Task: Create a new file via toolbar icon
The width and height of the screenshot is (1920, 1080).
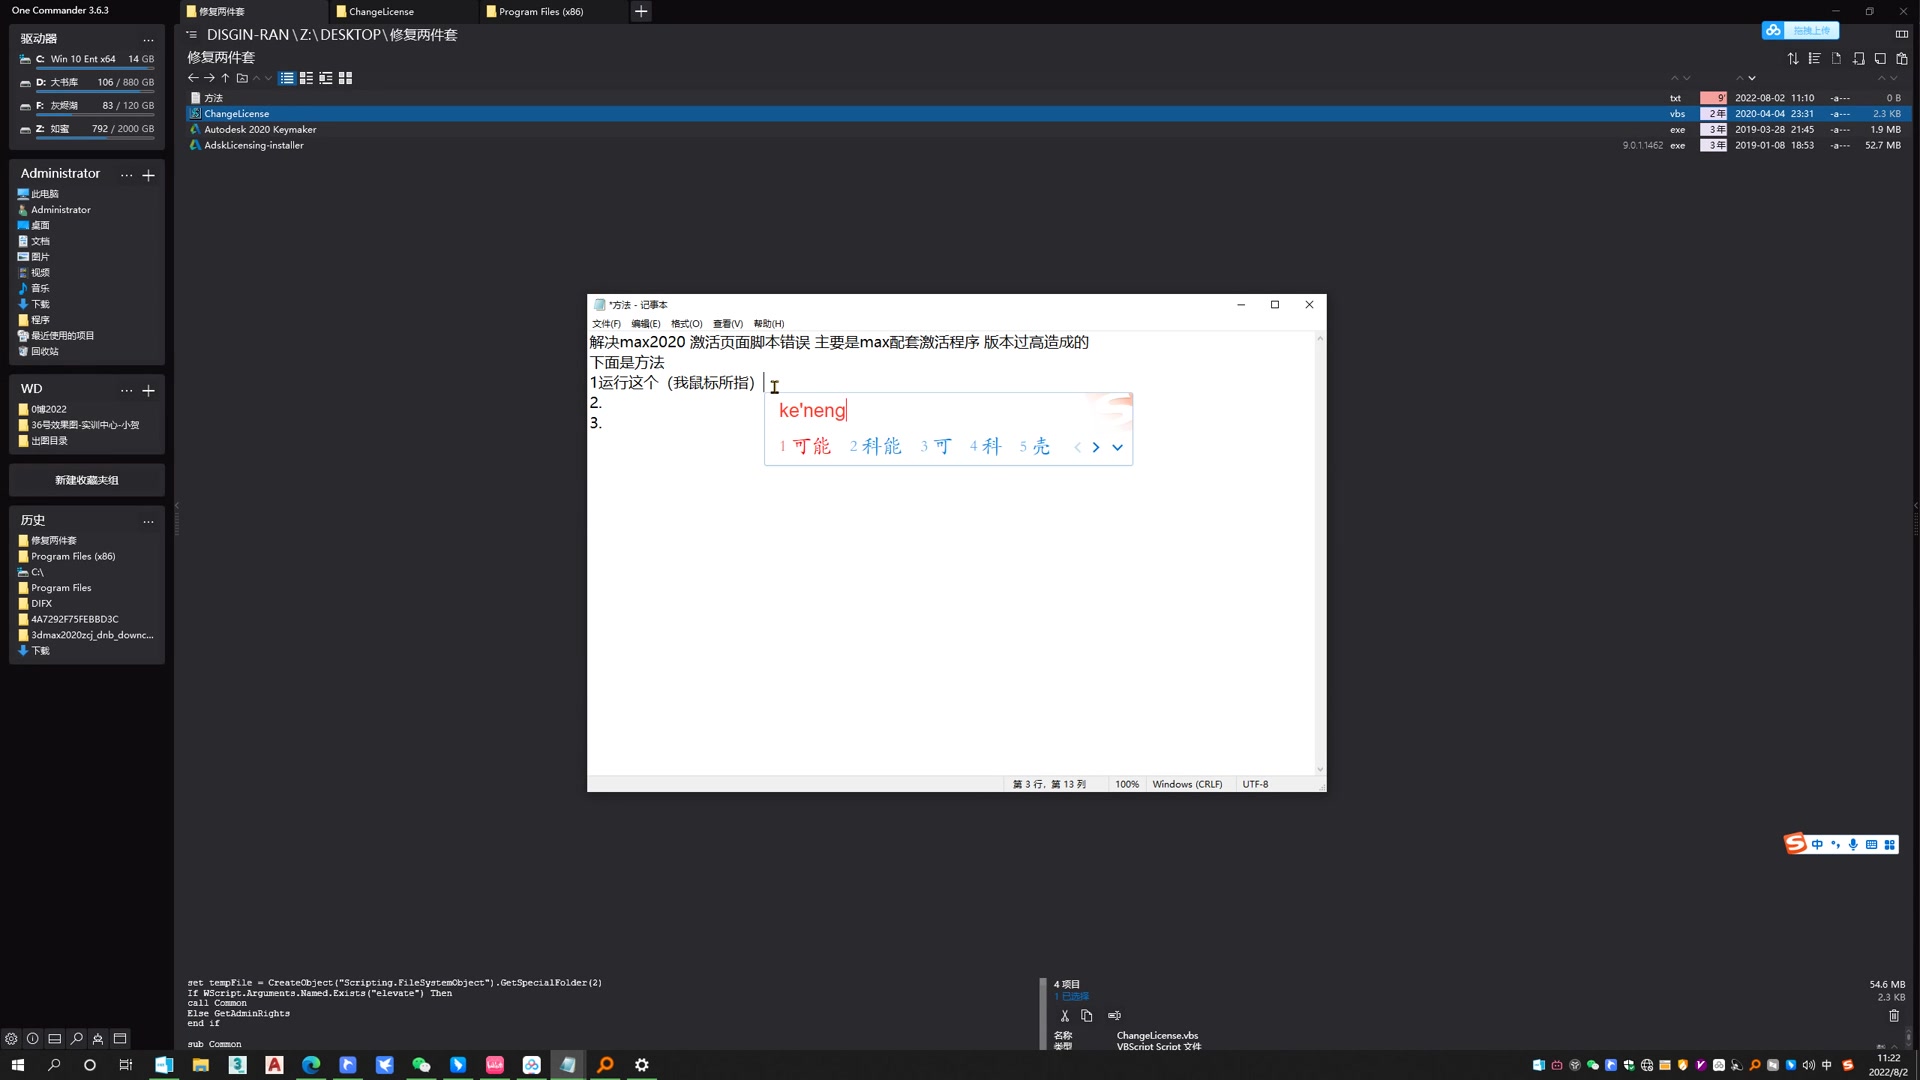Action: [1836, 59]
